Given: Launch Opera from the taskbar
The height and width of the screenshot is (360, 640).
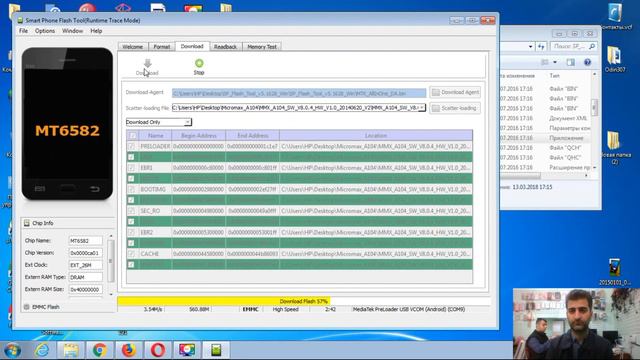Looking at the screenshot, I should click(x=158, y=350).
